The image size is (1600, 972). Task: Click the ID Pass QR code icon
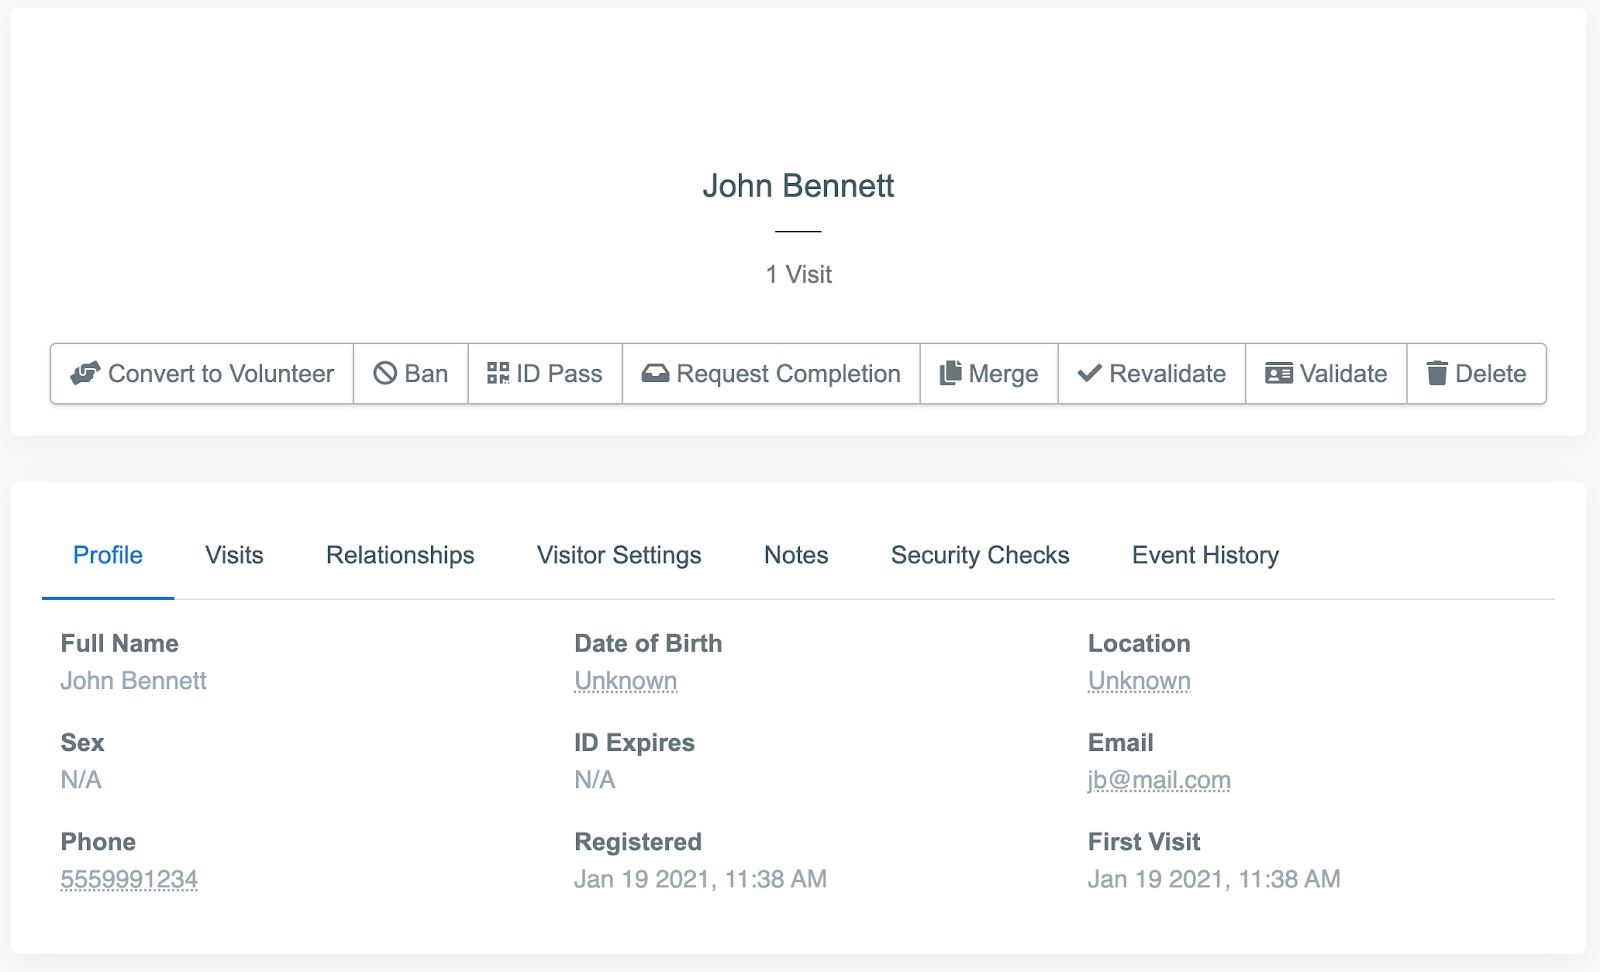coord(498,374)
